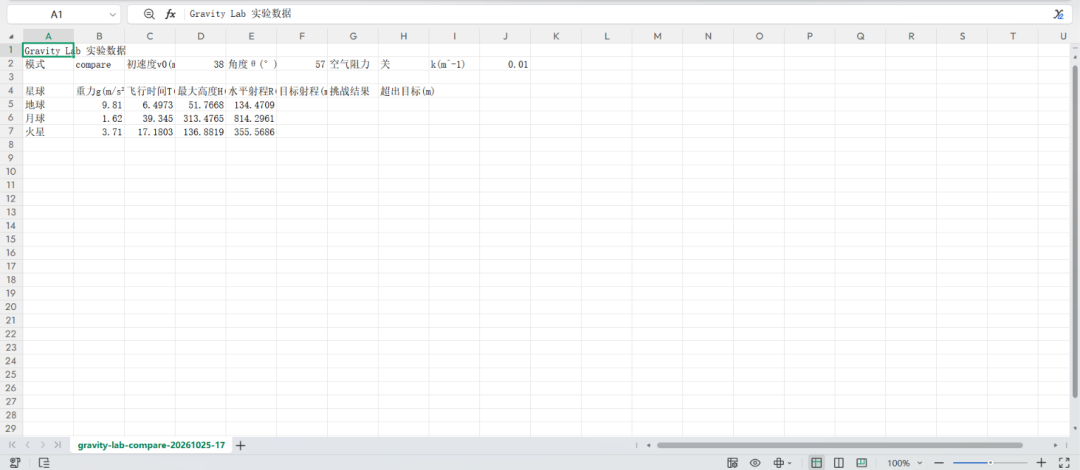This screenshot has height=470, width=1080.
Task: Select cell containing 空气阻力
Action: point(353,64)
